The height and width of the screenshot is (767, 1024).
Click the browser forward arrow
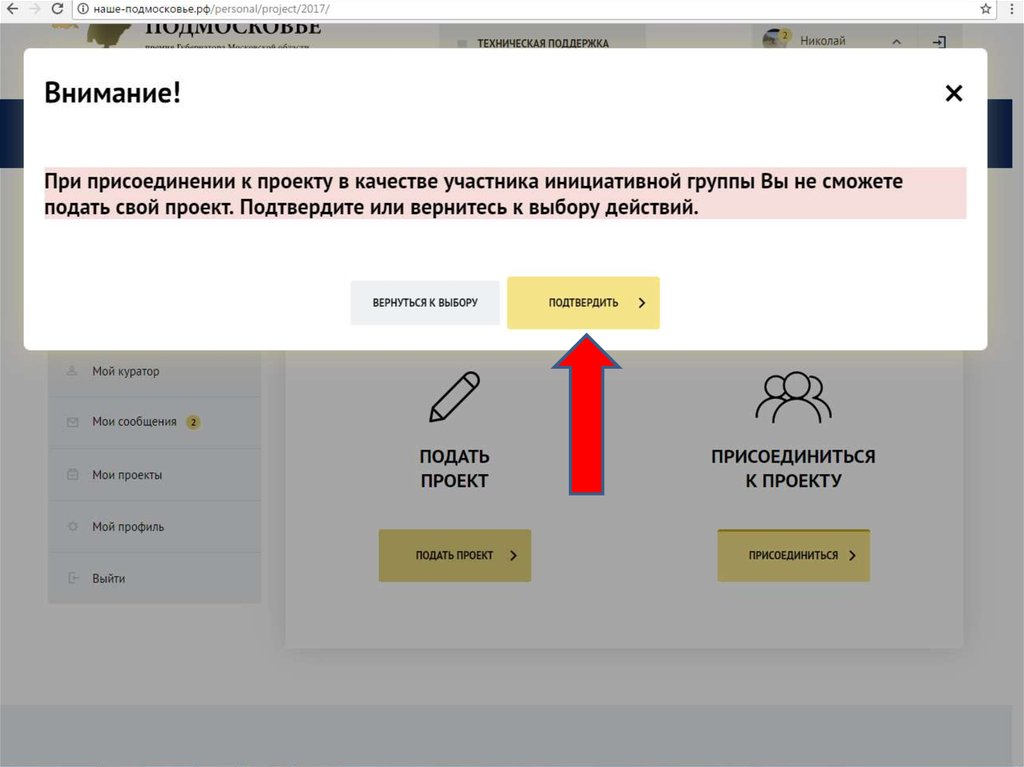pos(34,9)
